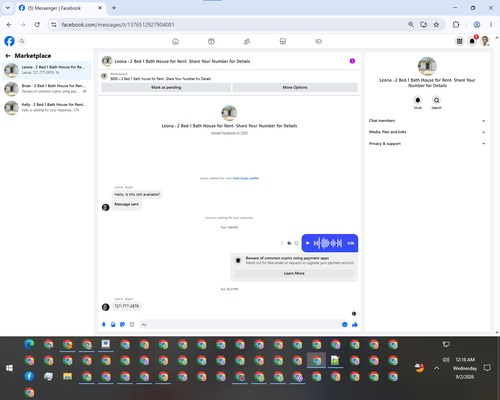Image resolution: width=500 pixels, height=400 pixels.
Task: Mute this conversation with the bell
Action: pos(418,100)
